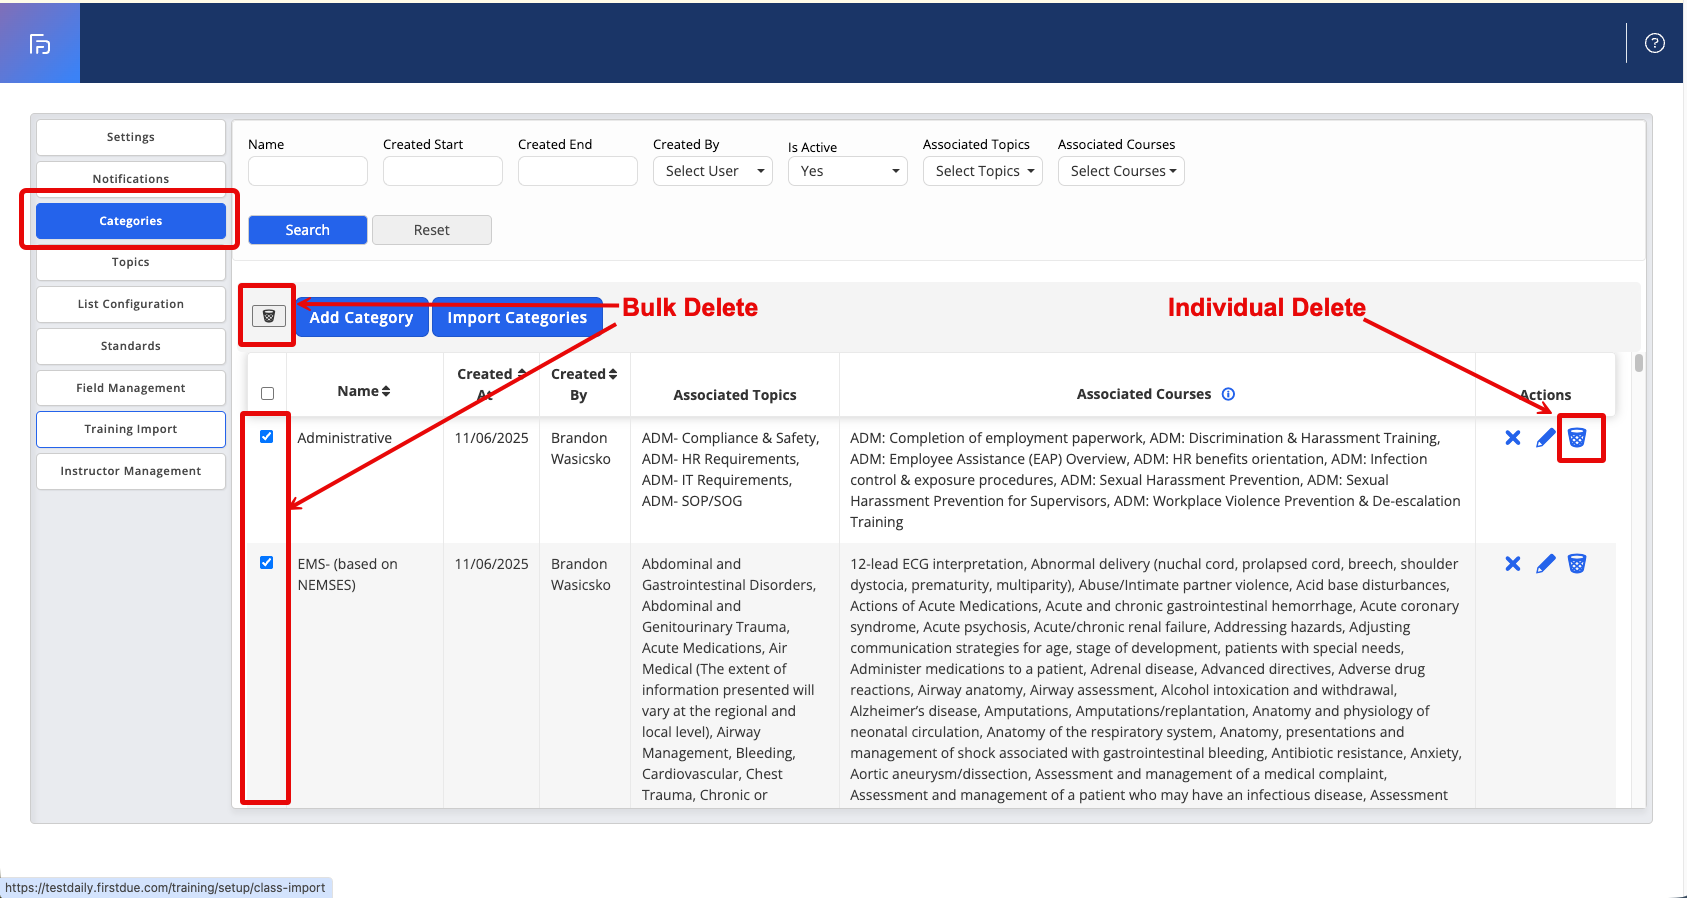This screenshot has width=1687, height=898.
Task: Open the Settings sidebar item
Action: tap(131, 137)
